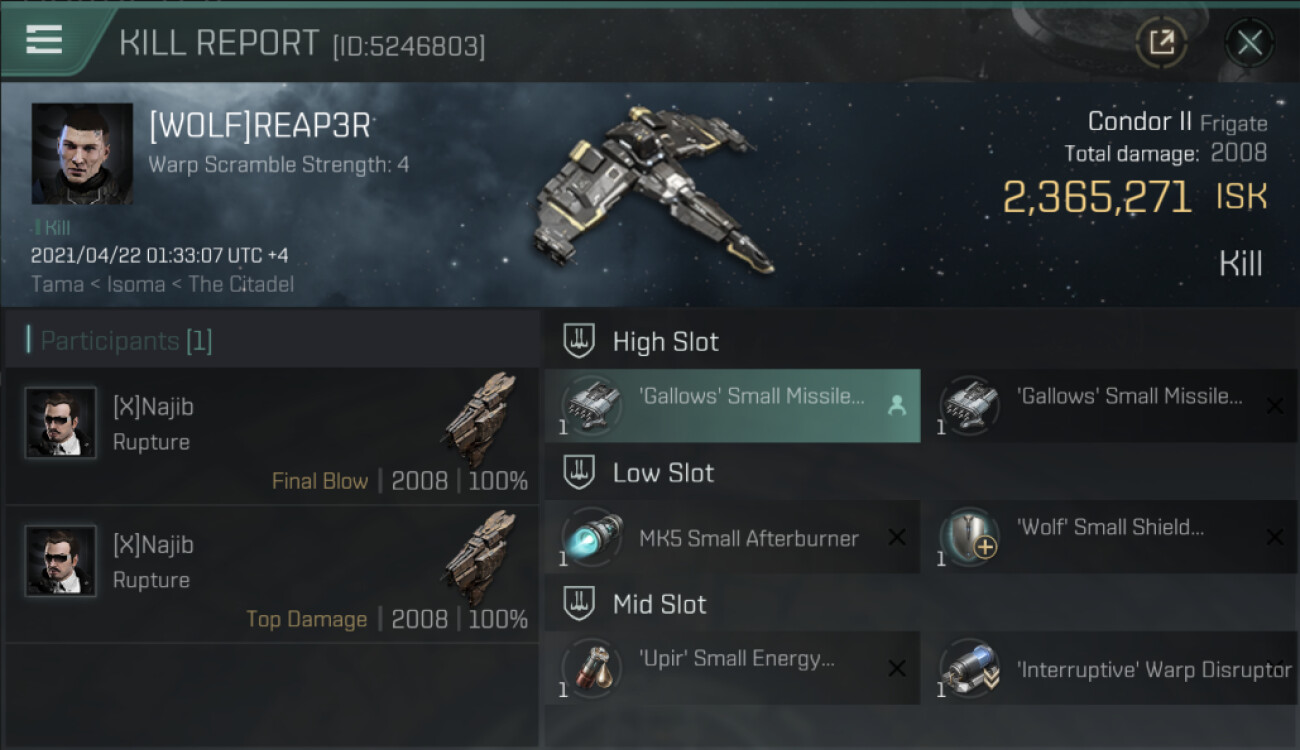This screenshot has width=1300, height=750.
Task: Click the 'Wolf' Small Shield booster icon
Action: (969, 538)
